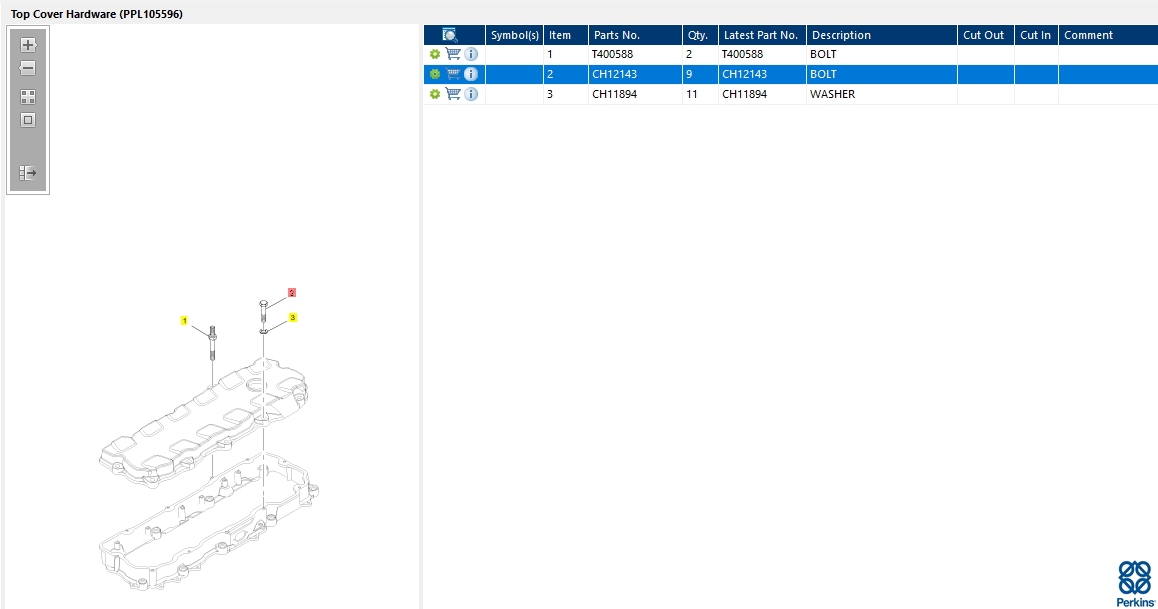The width and height of the screenshot is (1158, 609).
Task: Click green gear icon for CH11894 row
Action: (434, 94)
